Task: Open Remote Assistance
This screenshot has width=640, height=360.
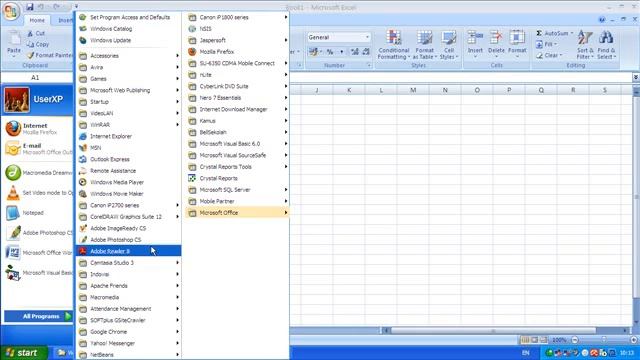Action: (x=128, y=171)
